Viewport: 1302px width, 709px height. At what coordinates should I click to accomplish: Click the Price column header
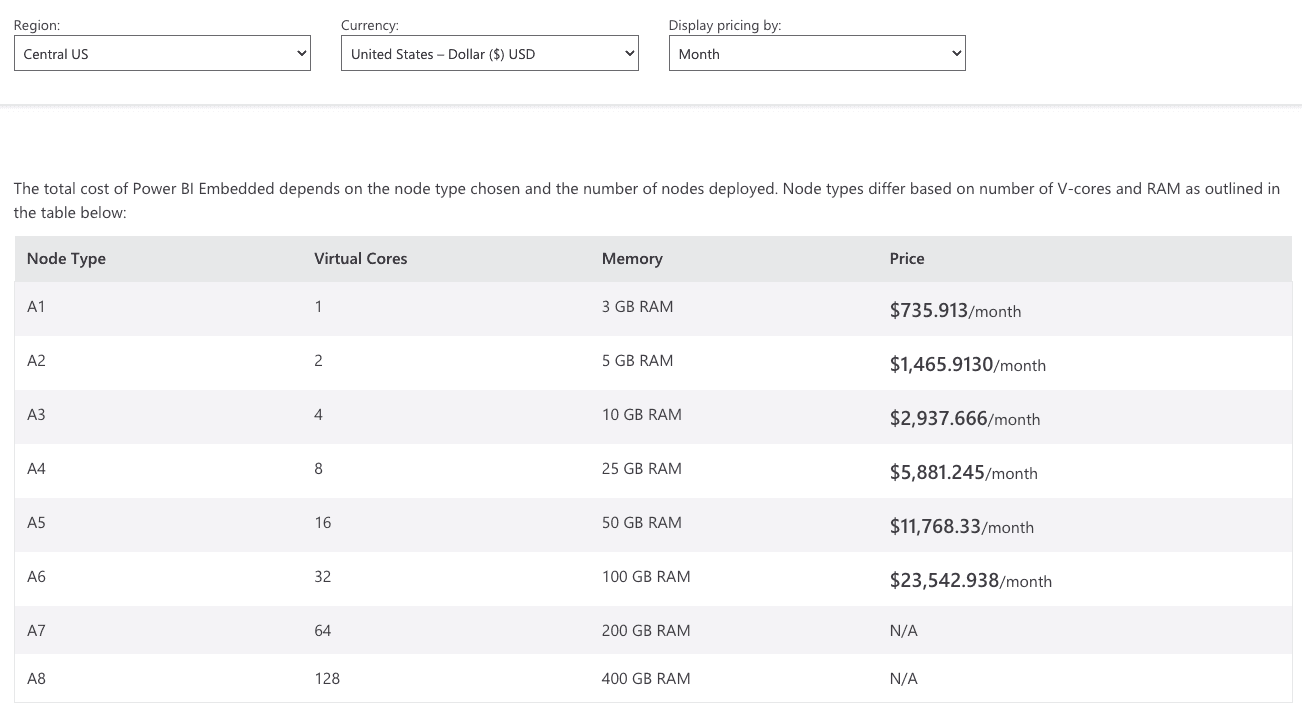(906, 258)
